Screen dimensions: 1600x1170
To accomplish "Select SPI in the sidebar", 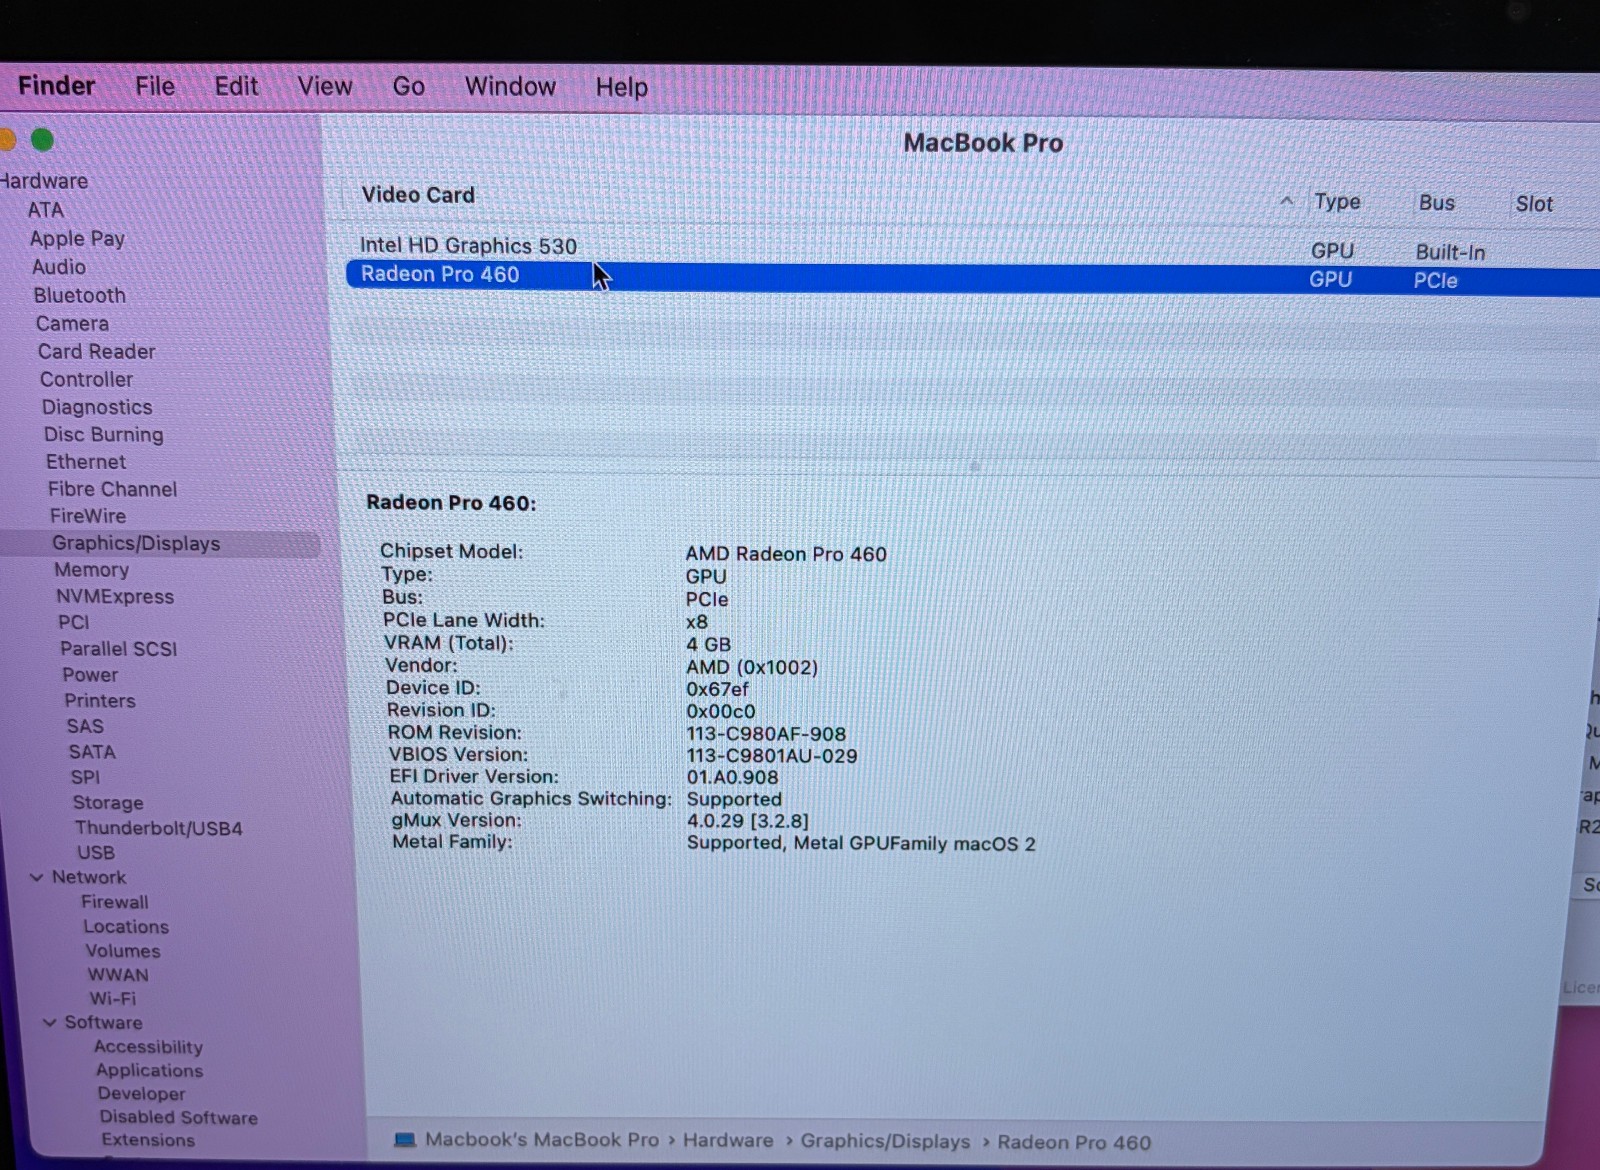I will 85,777.
